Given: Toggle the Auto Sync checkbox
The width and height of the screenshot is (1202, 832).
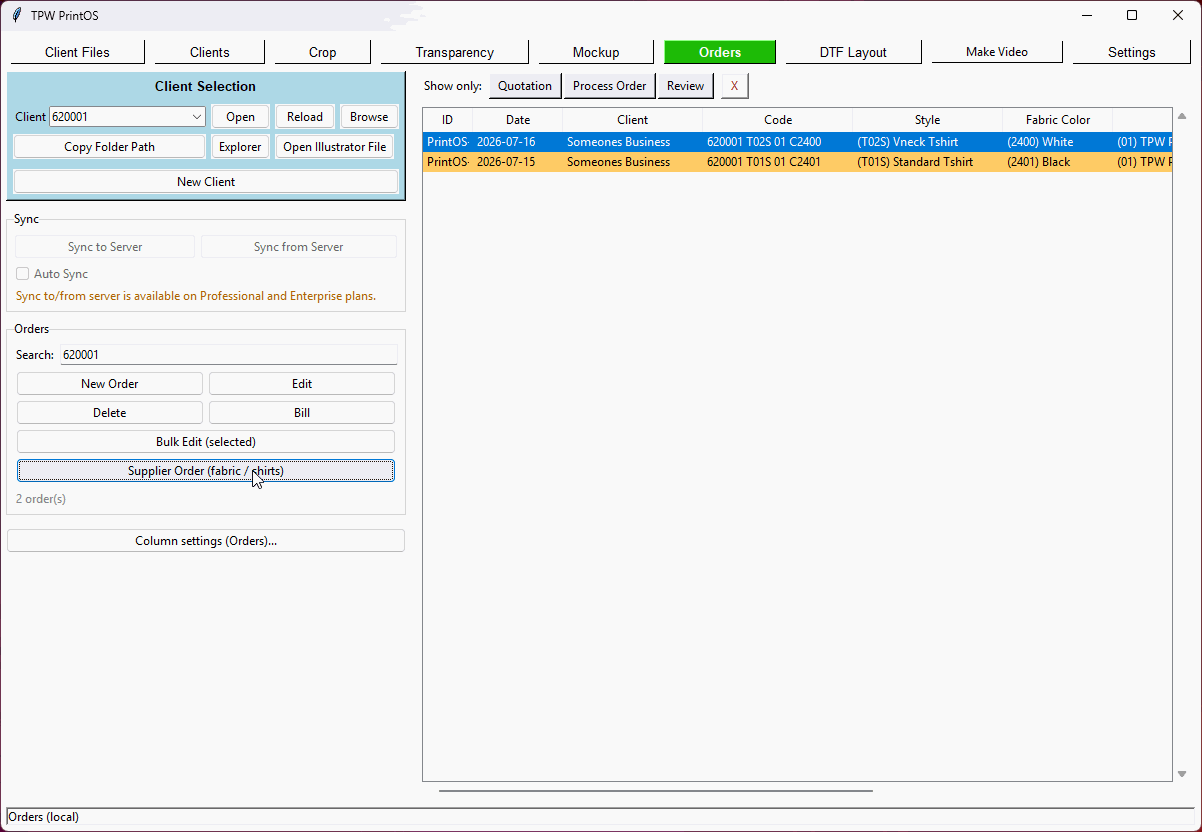Looking at the screenshot, I should [x=23, y=274].
